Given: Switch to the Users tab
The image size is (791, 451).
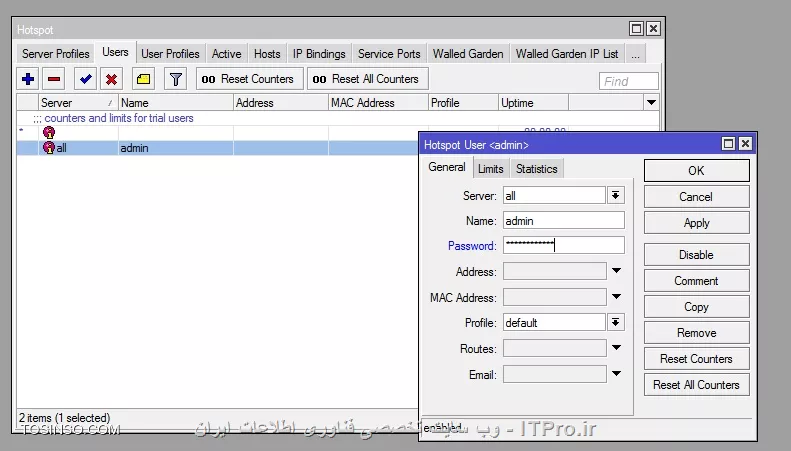Looking at the screenshot, I should (115, 52).
